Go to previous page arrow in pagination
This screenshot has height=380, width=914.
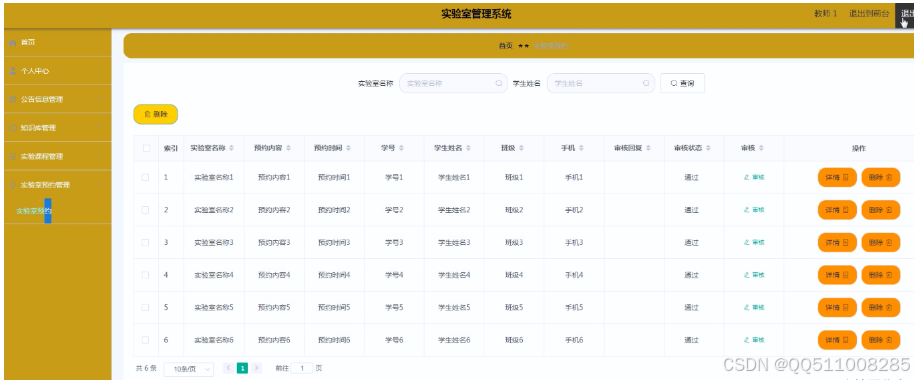228,368
